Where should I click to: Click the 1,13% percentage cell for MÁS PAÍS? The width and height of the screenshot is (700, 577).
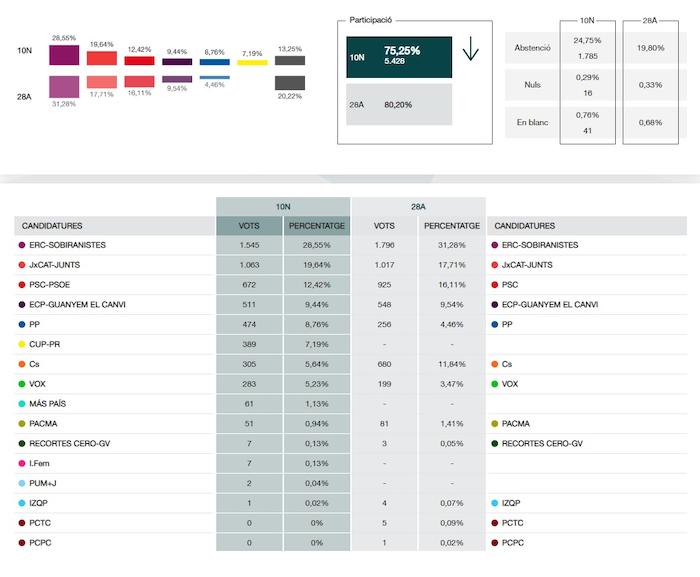317,404
